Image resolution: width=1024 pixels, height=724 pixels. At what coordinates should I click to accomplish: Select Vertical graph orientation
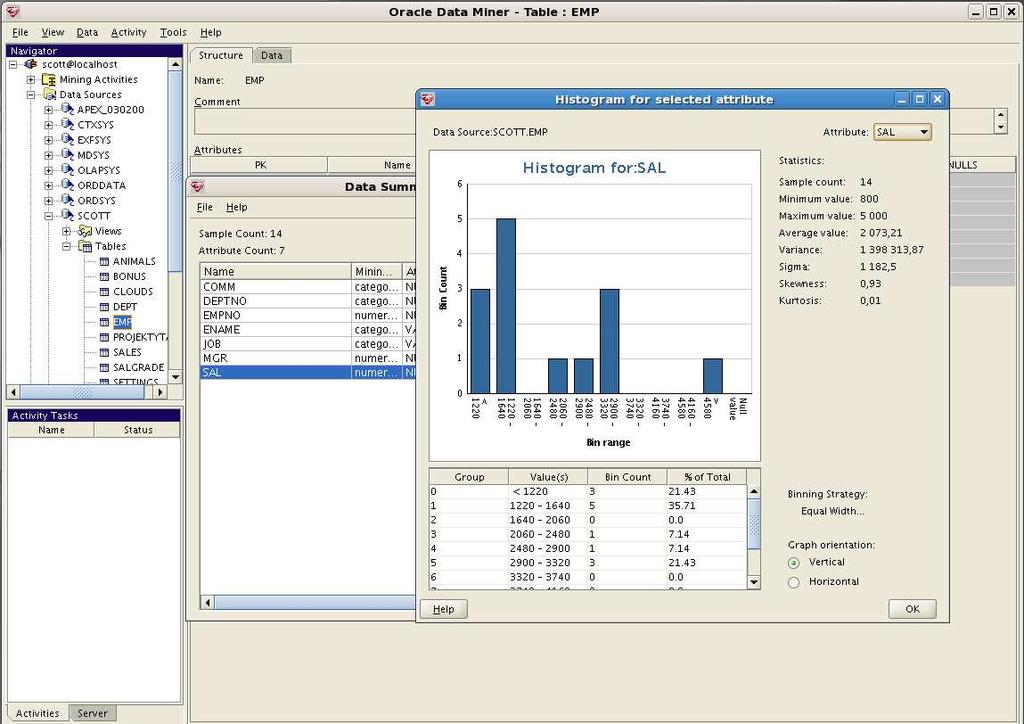click(793, 563)
